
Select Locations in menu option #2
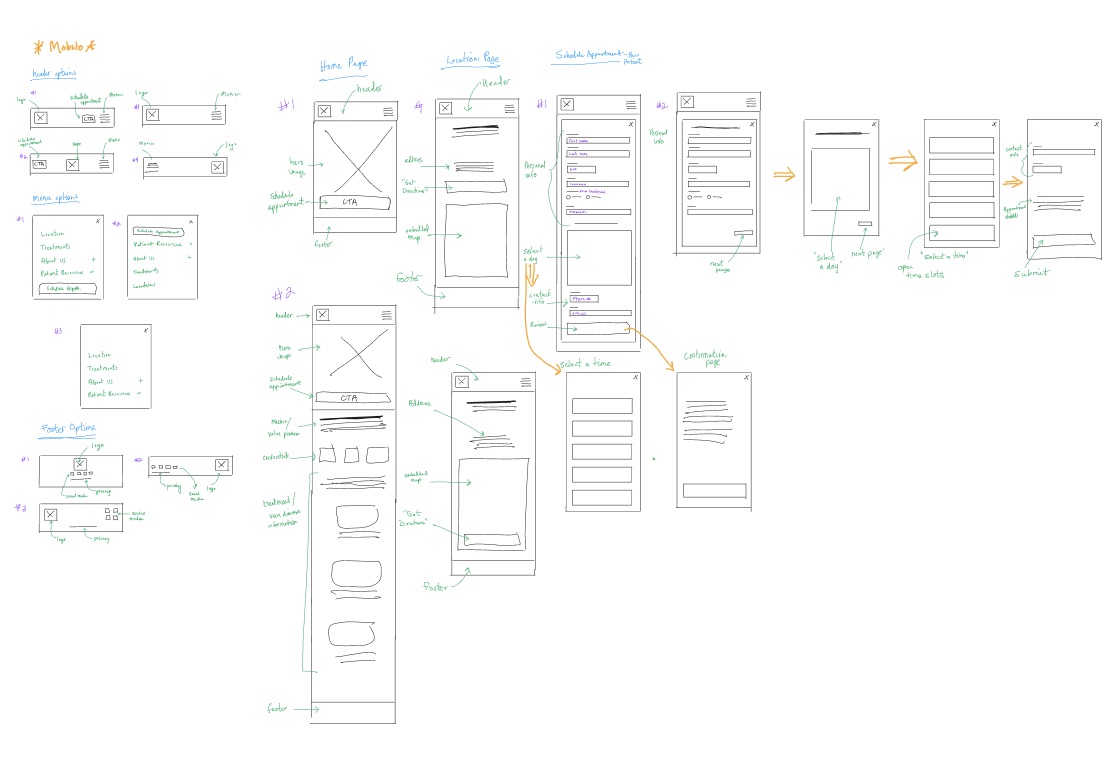(144, 285)
